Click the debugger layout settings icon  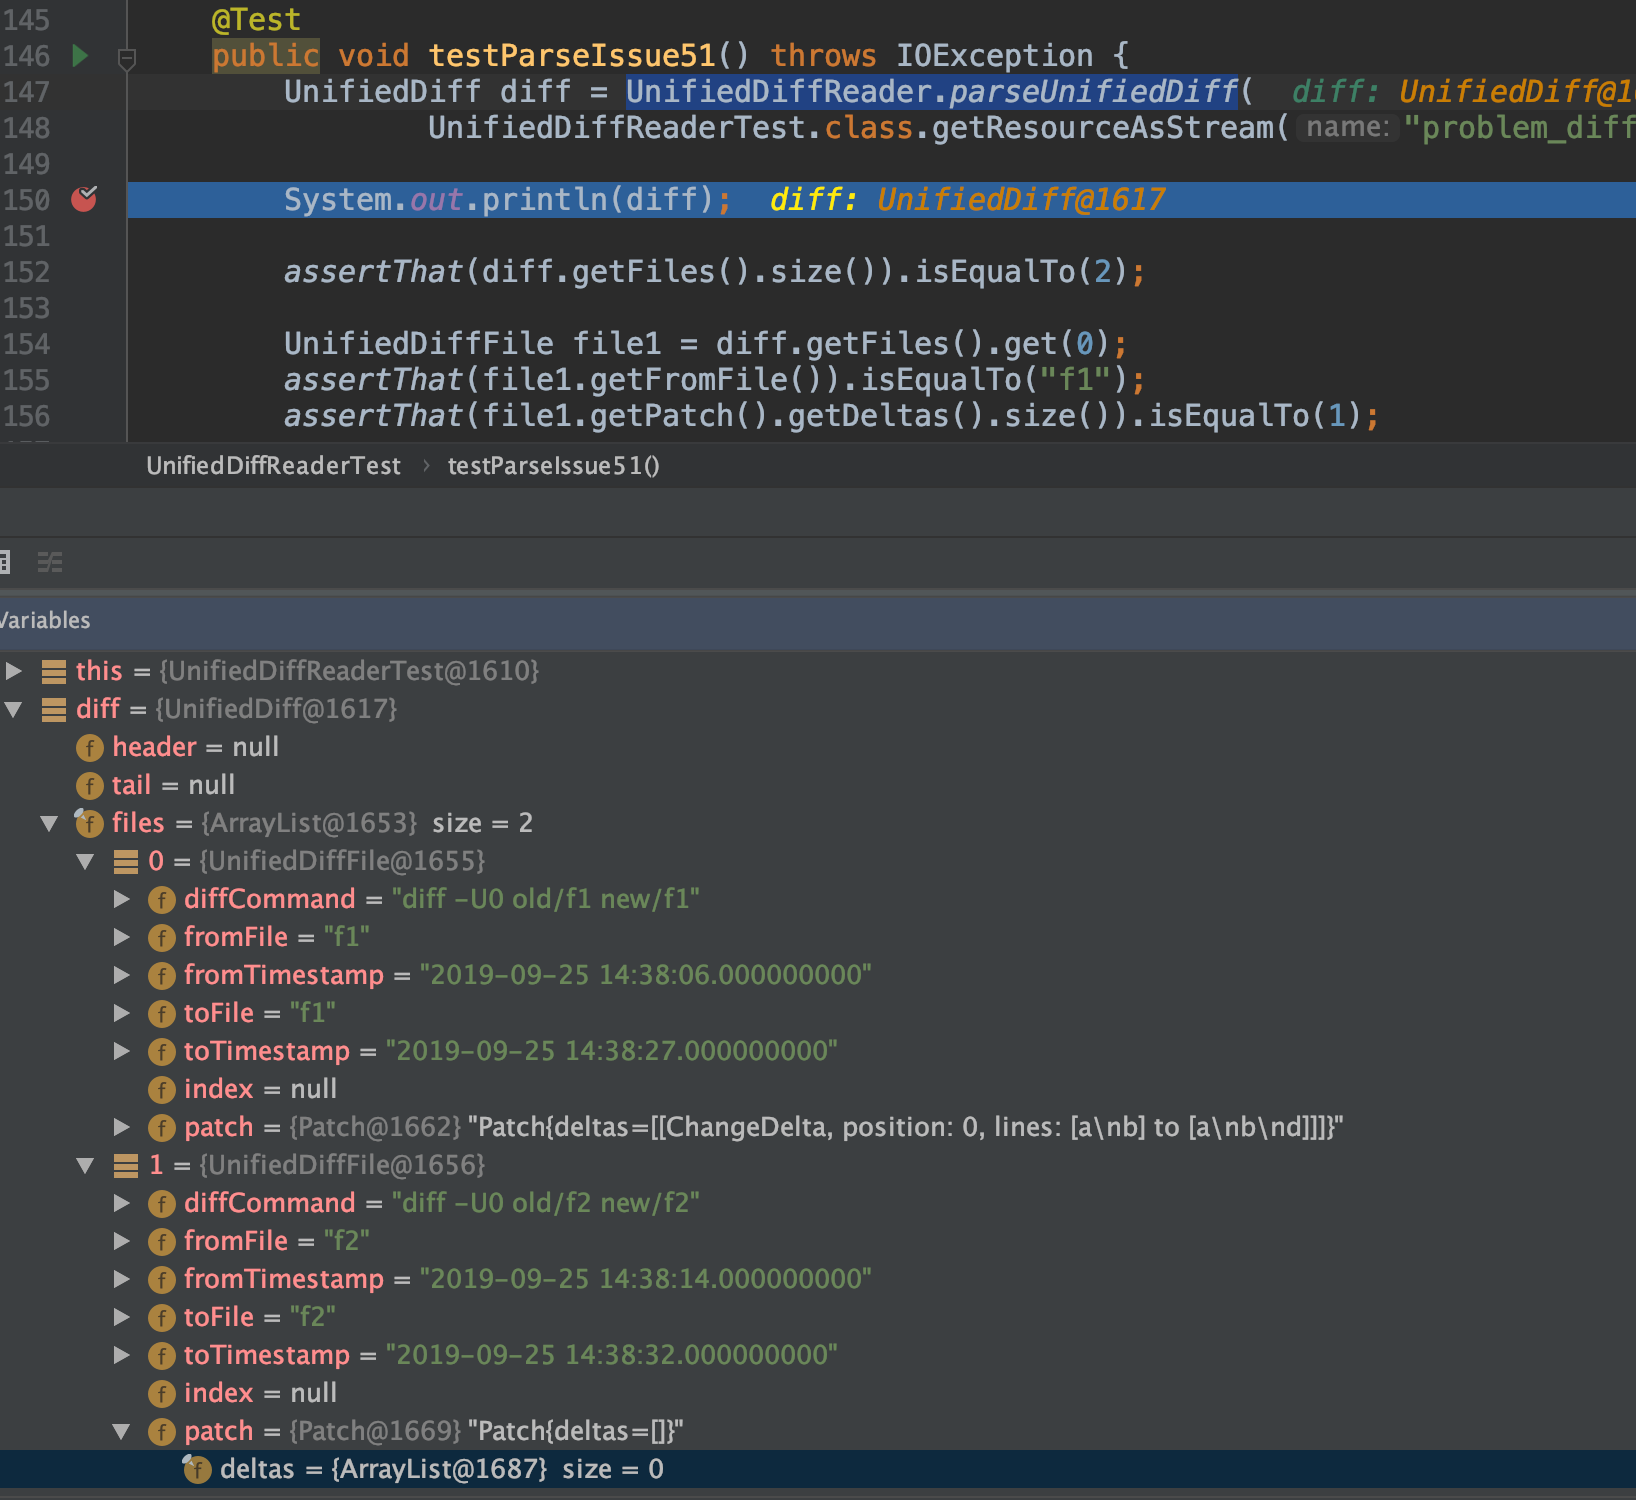[50, 562]
